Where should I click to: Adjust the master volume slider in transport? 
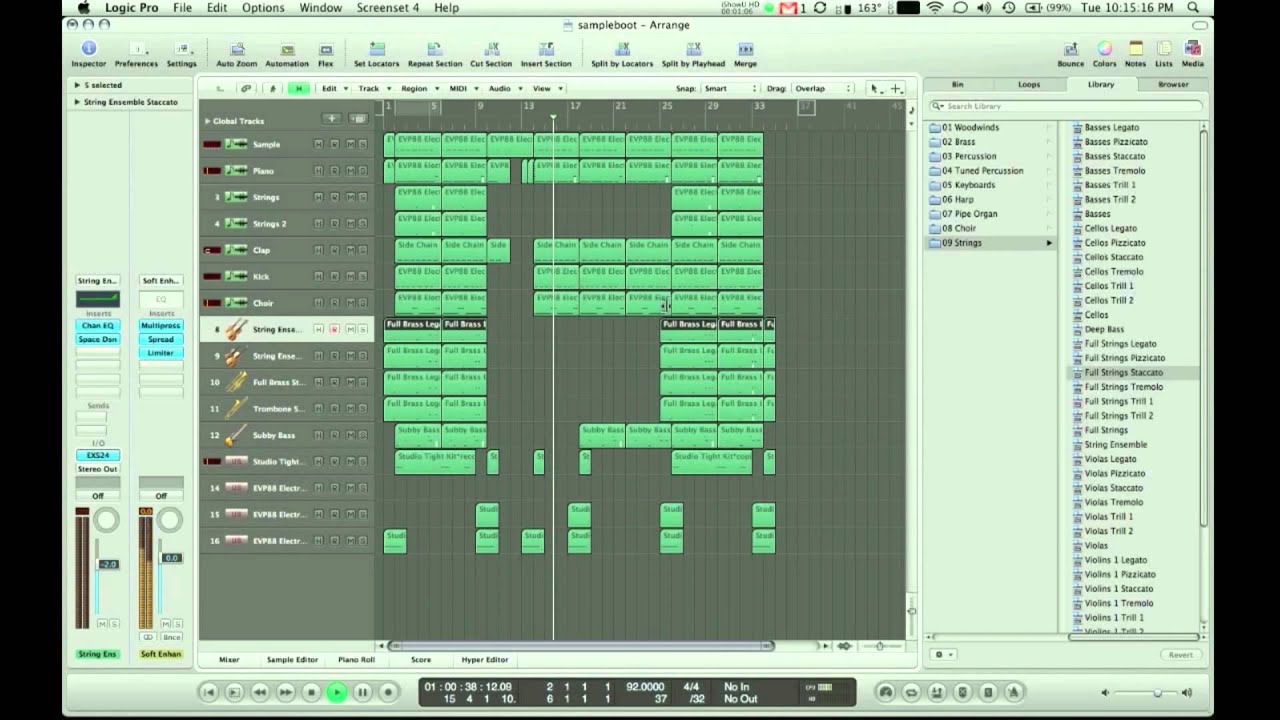1146,692
